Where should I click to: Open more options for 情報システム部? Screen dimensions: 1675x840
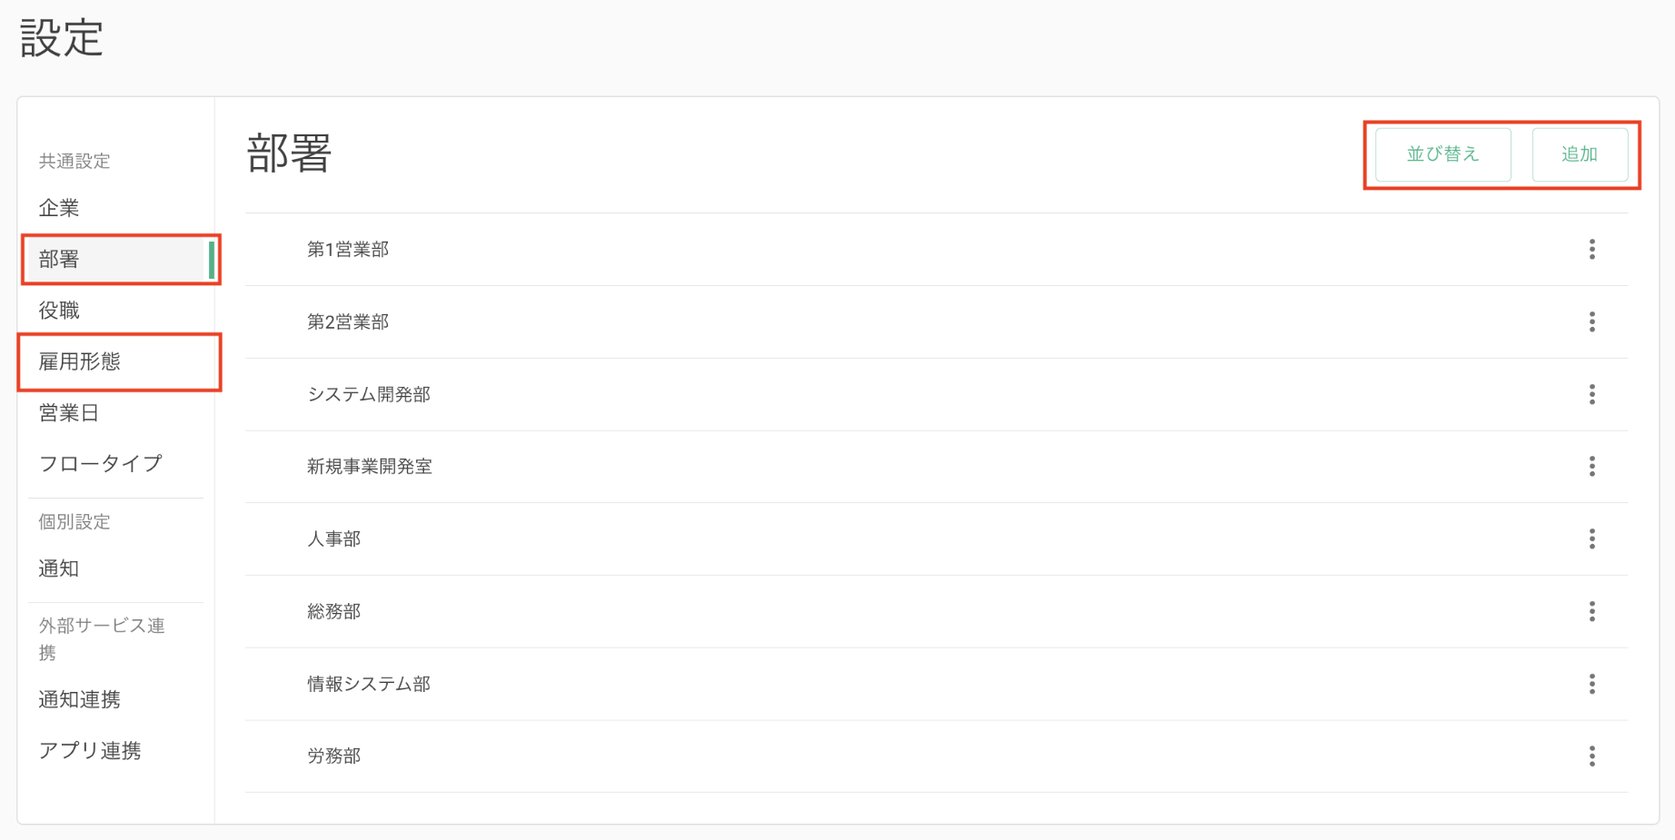[1592, 684]
